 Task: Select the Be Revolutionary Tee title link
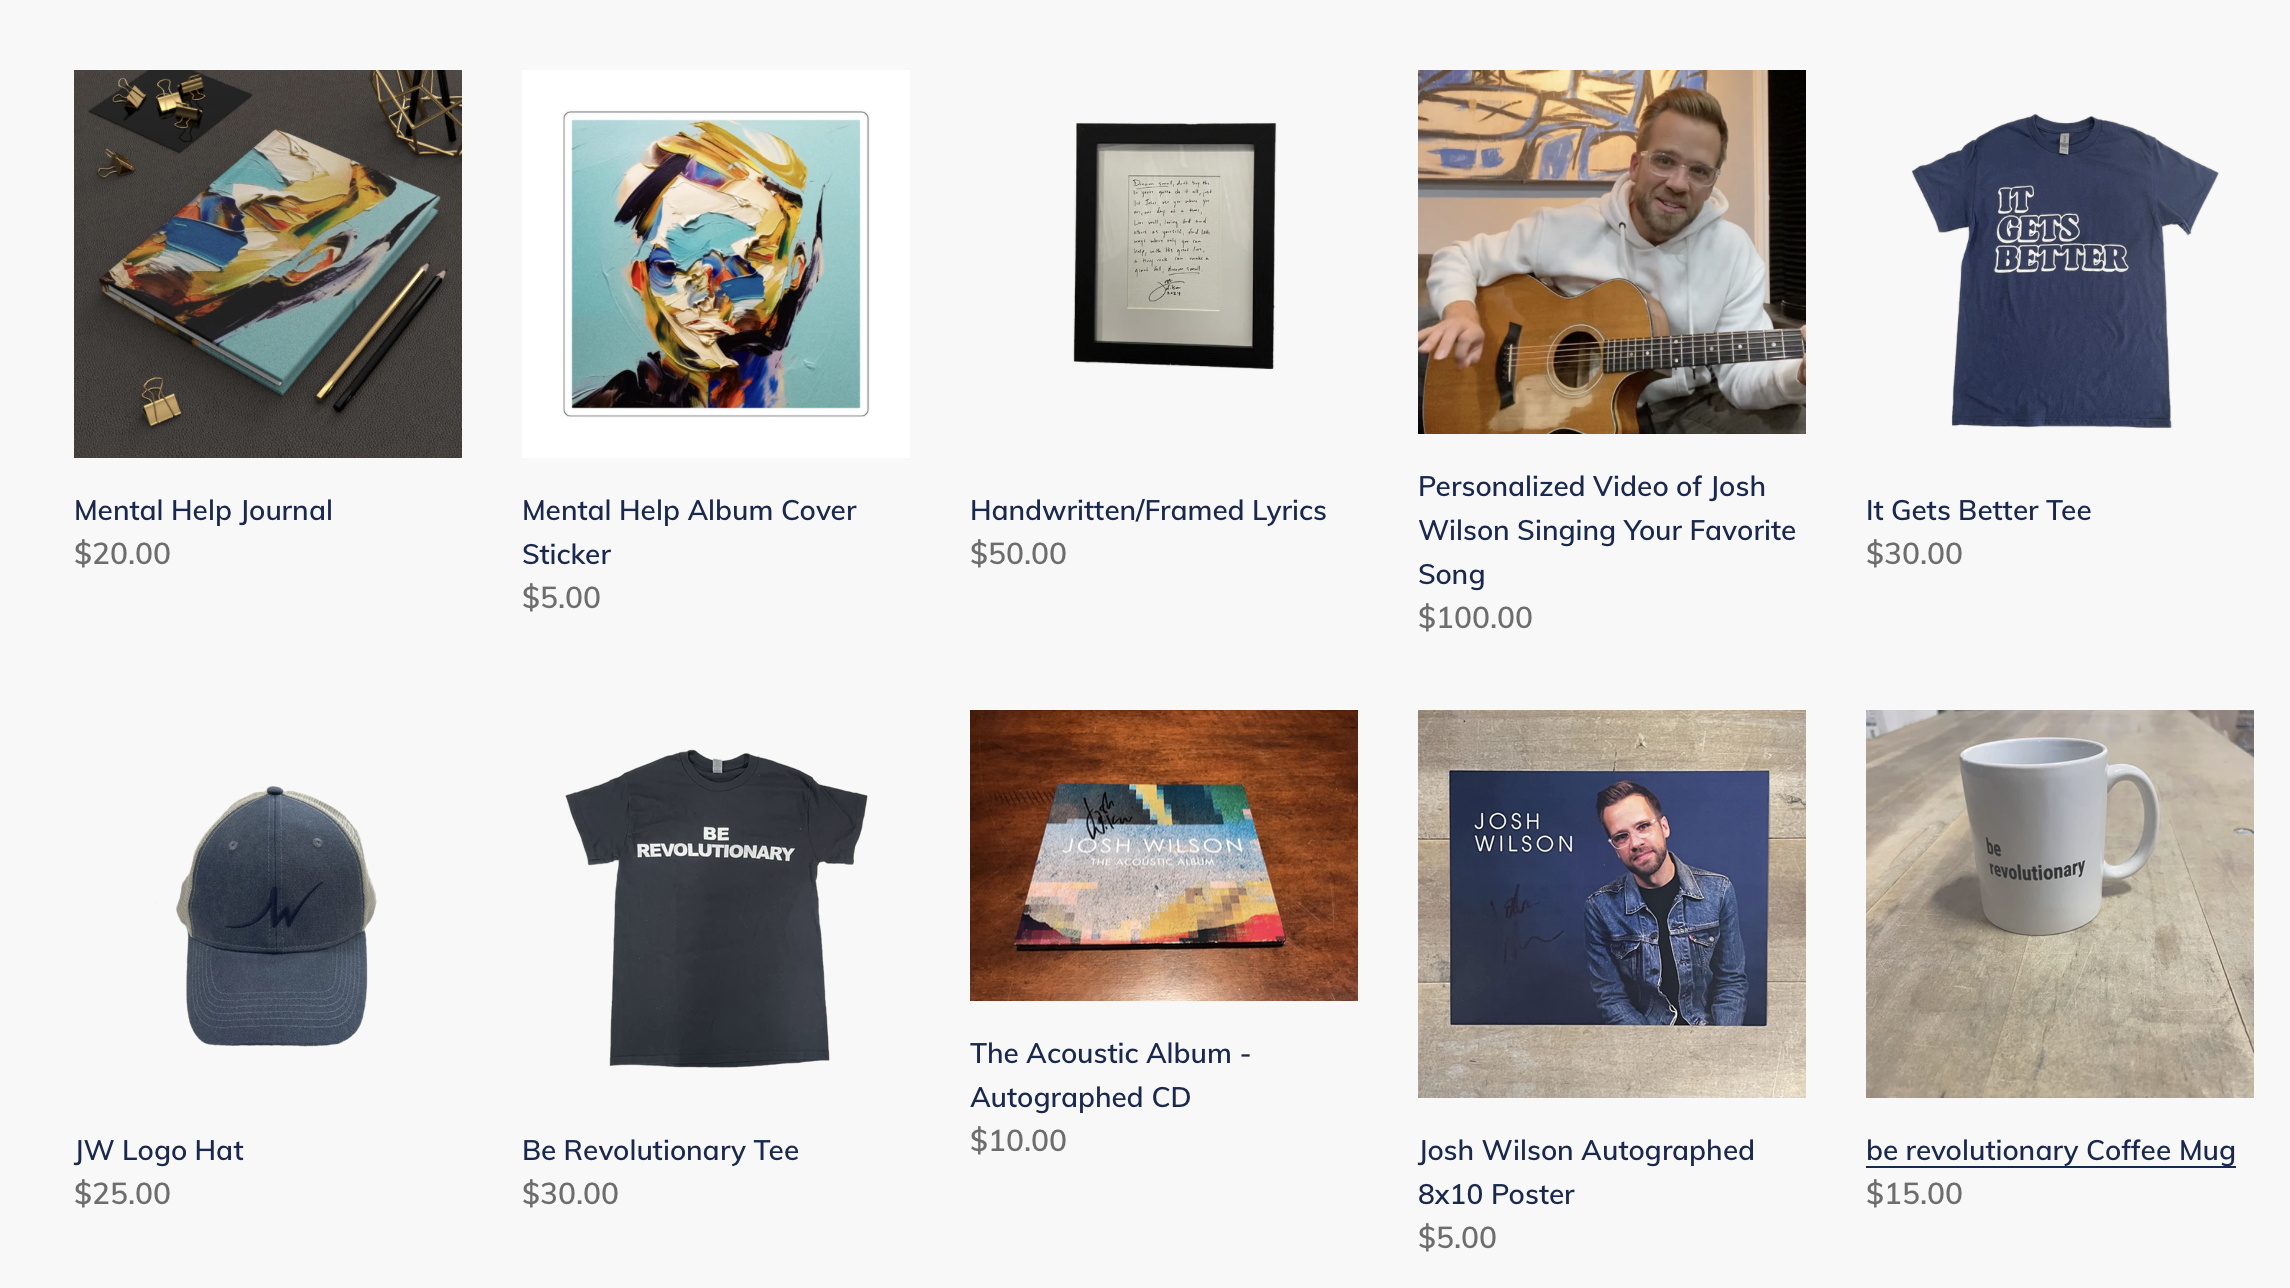click(660, 1150)
